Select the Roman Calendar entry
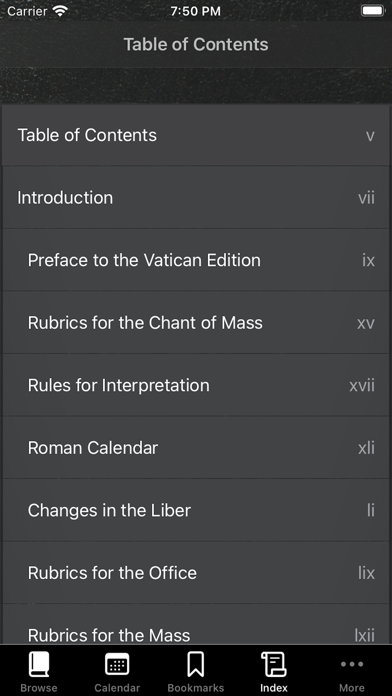Viewport: 392px width, 696px height. click(196, 448)
